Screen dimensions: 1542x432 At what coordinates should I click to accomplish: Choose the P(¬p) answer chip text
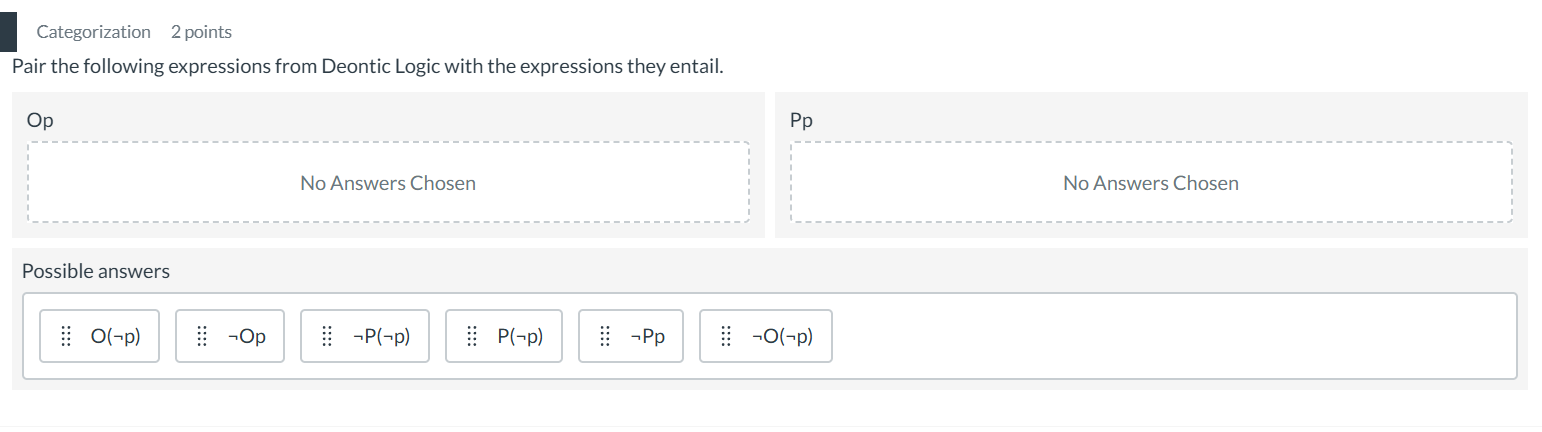pos(520,336)
